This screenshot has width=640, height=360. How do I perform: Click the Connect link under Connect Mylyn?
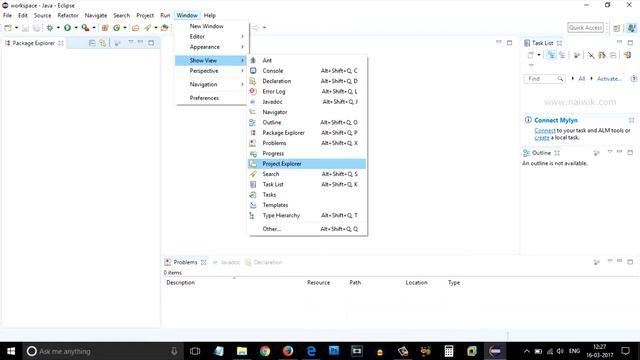pyautogui.click(x=545, y=131)
